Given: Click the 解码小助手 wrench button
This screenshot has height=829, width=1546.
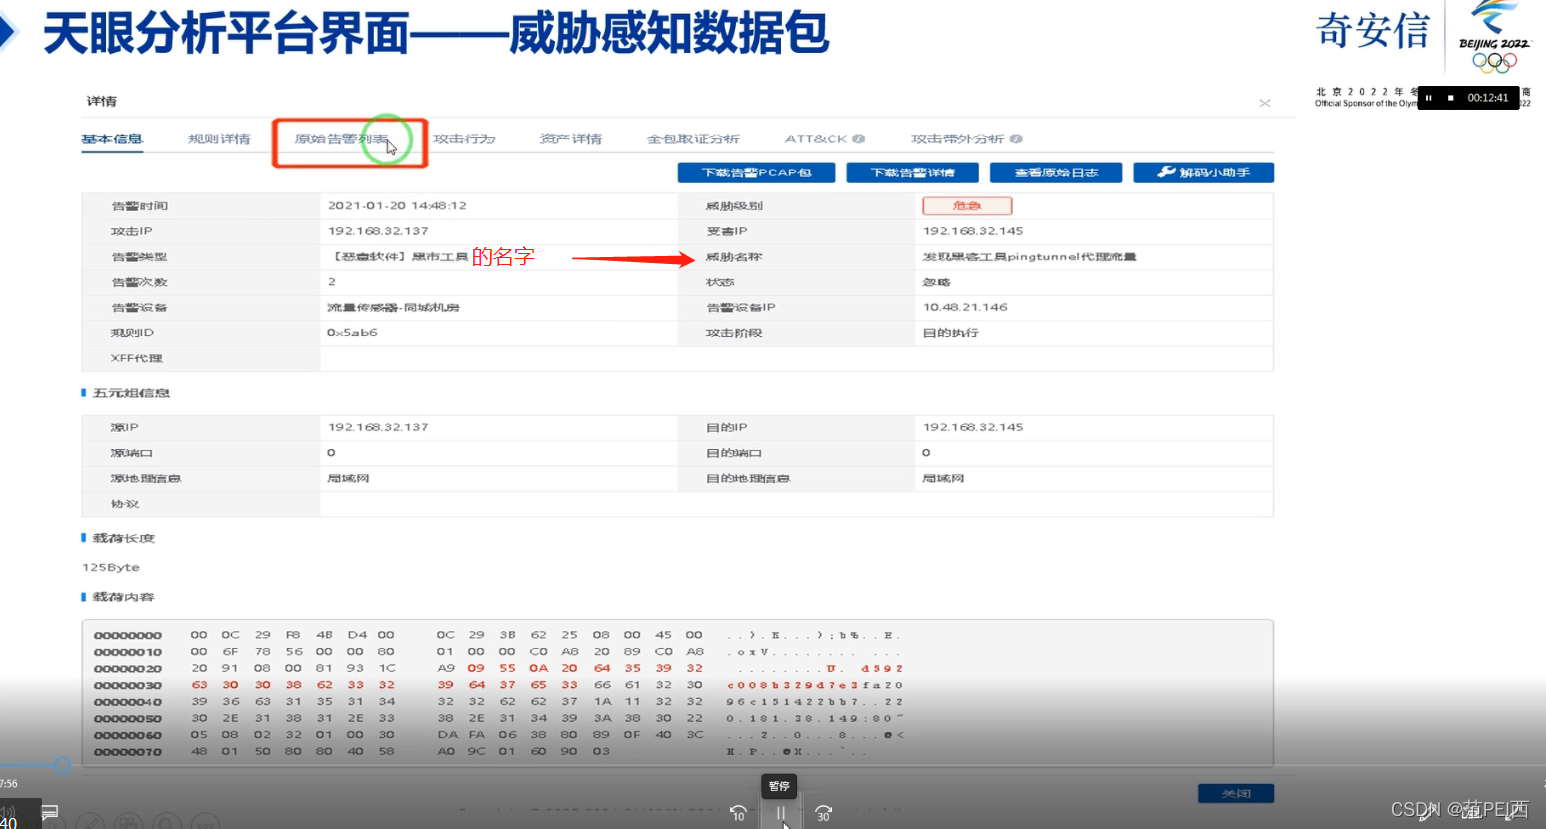Looking at the screenshot, I should (1203, 173).
